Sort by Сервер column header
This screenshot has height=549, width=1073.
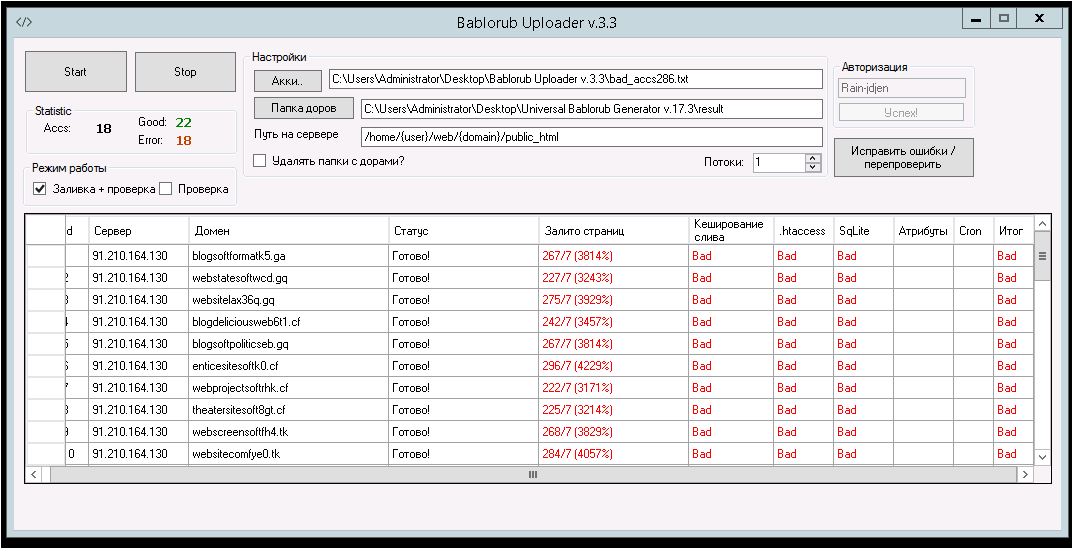point(139,231)
